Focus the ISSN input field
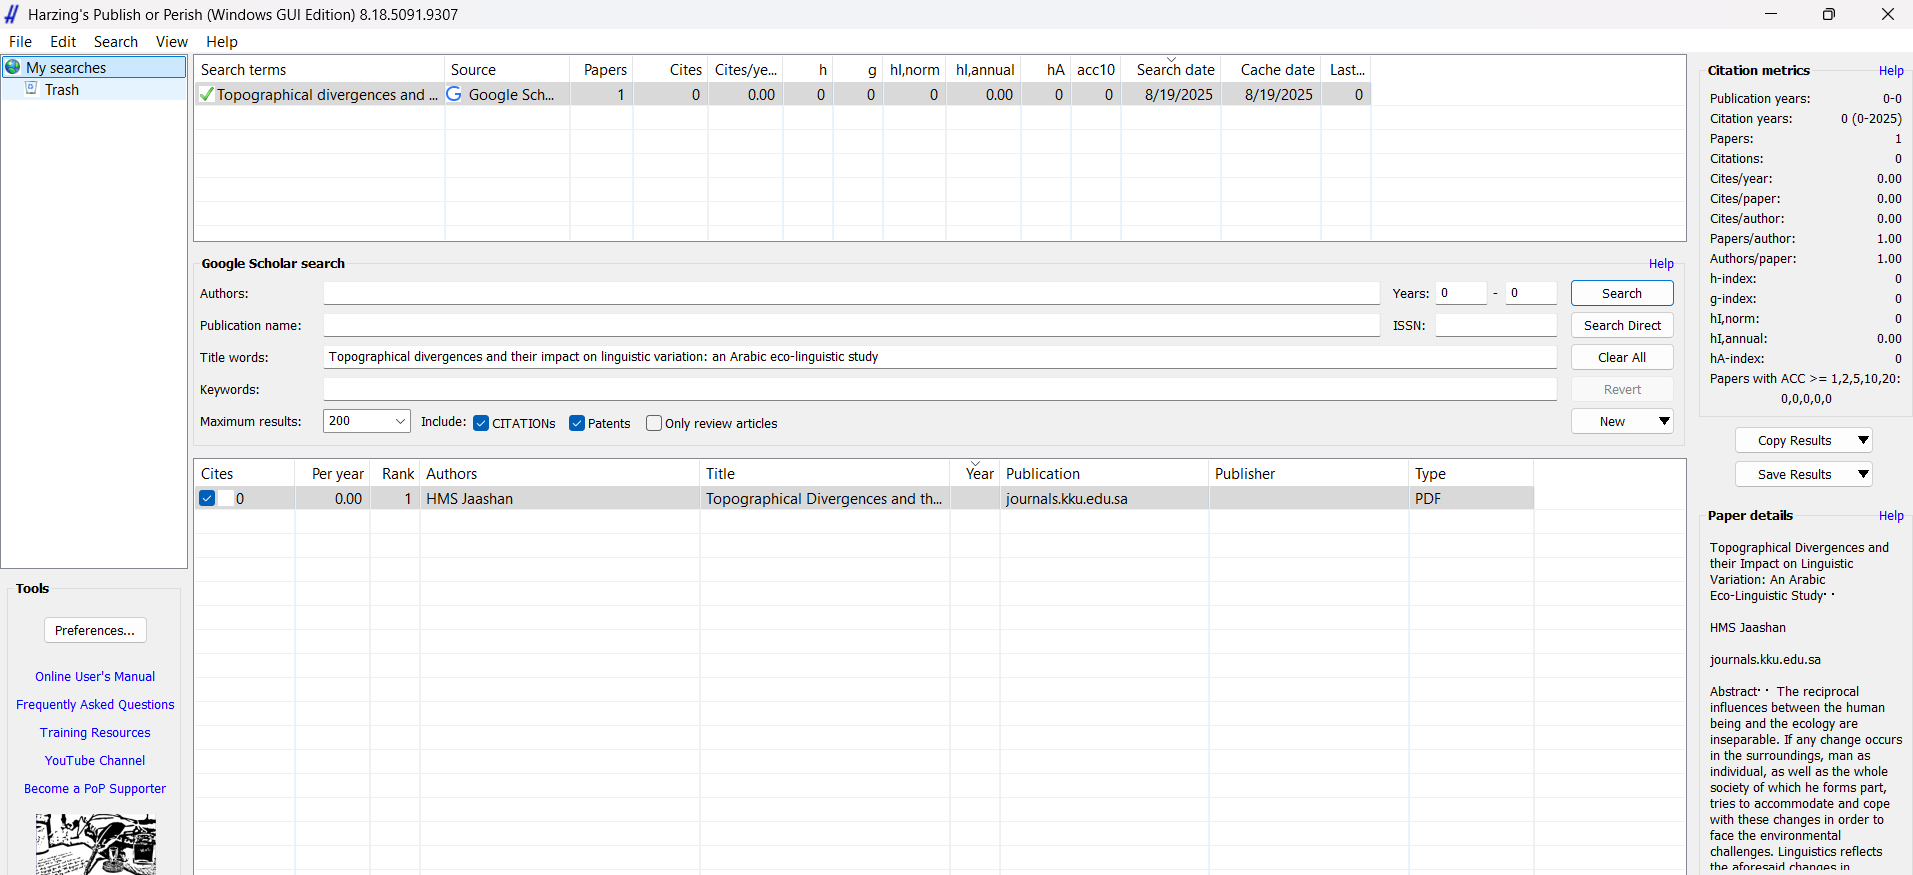1913x875 pixels. click(1496, 325)
